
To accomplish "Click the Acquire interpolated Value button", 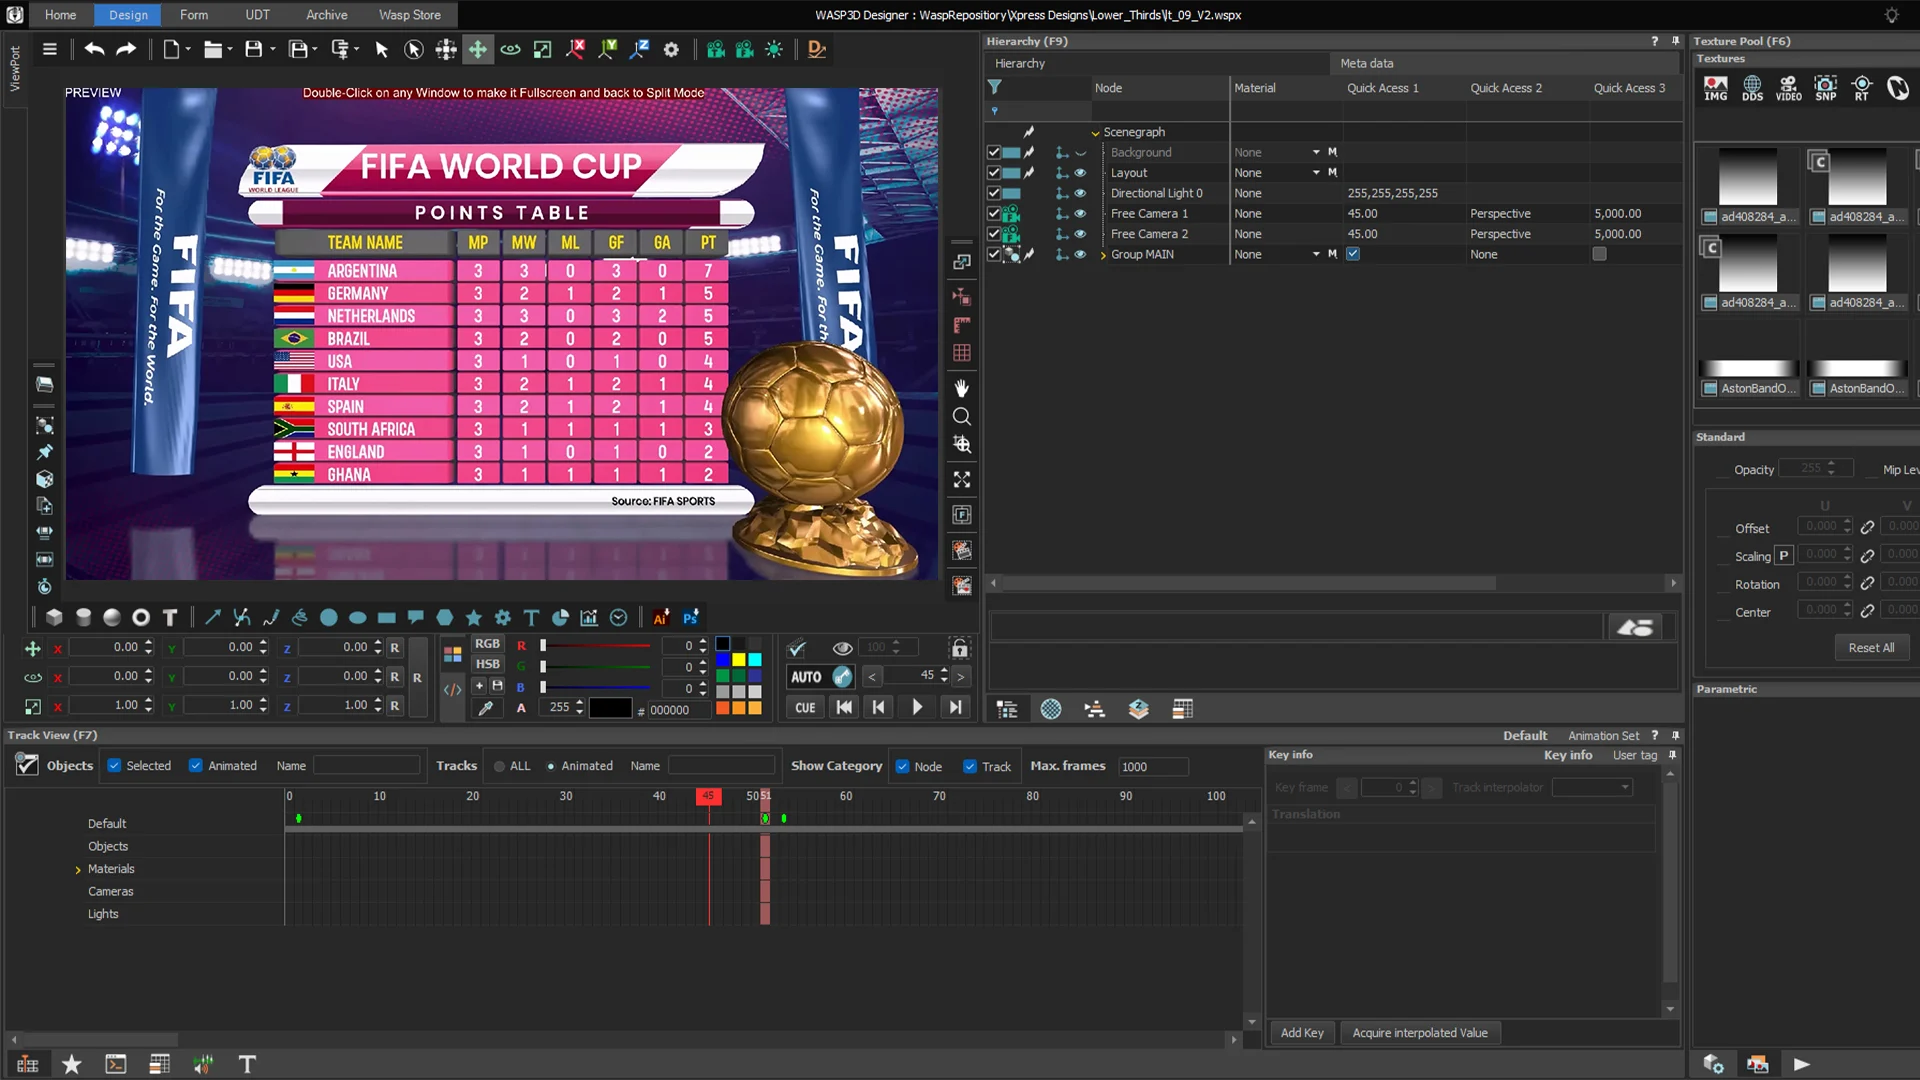I will [x=1419, y=1032].
